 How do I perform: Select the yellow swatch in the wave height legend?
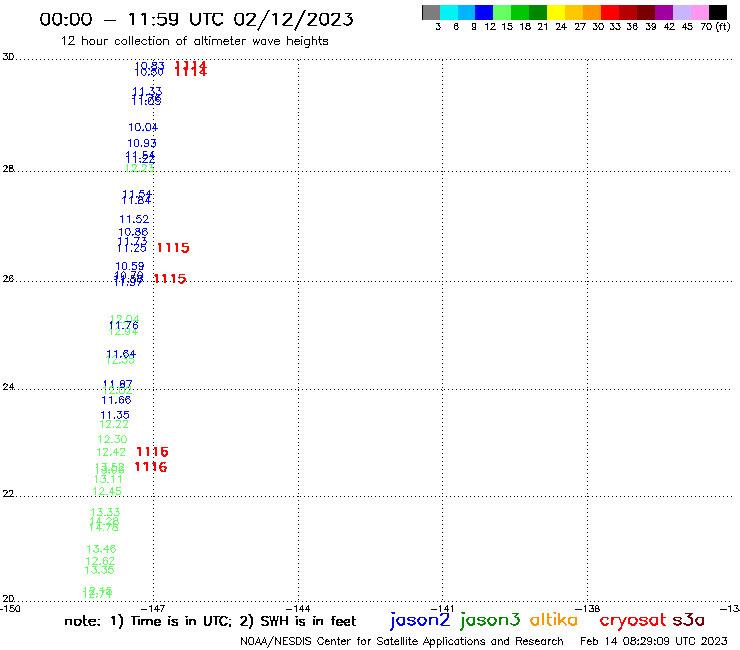[556, 12]
